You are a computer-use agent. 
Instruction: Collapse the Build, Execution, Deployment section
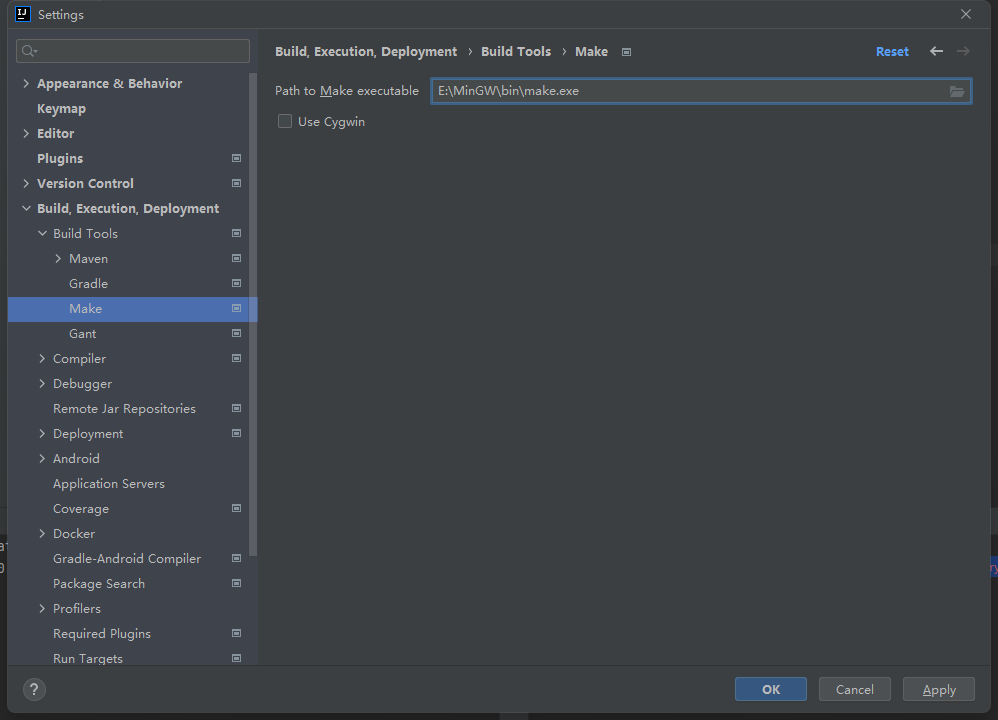(26, 209)
